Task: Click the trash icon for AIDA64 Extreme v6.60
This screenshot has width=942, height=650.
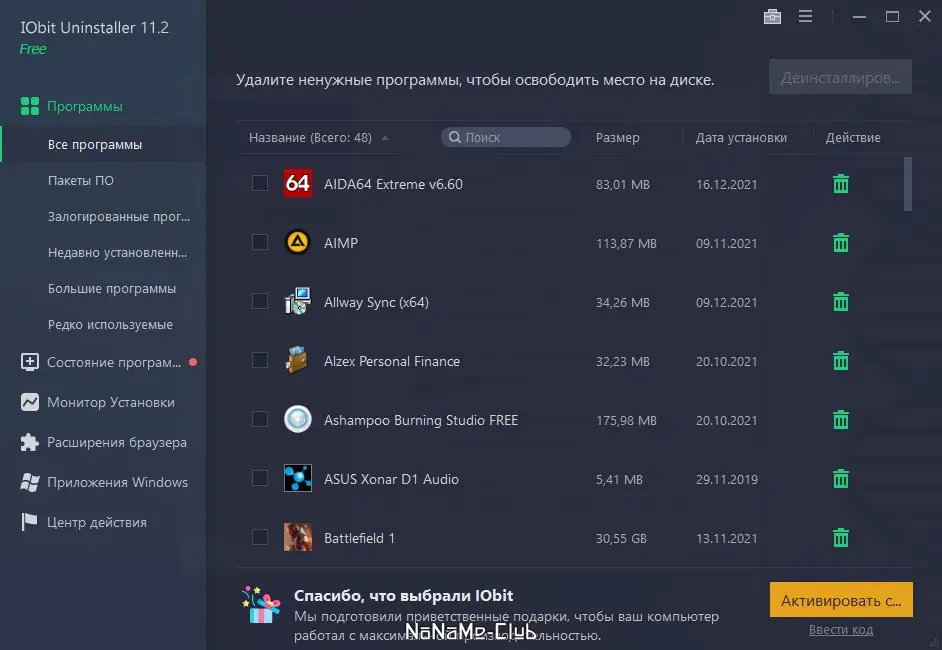Action: click(840, 184)
